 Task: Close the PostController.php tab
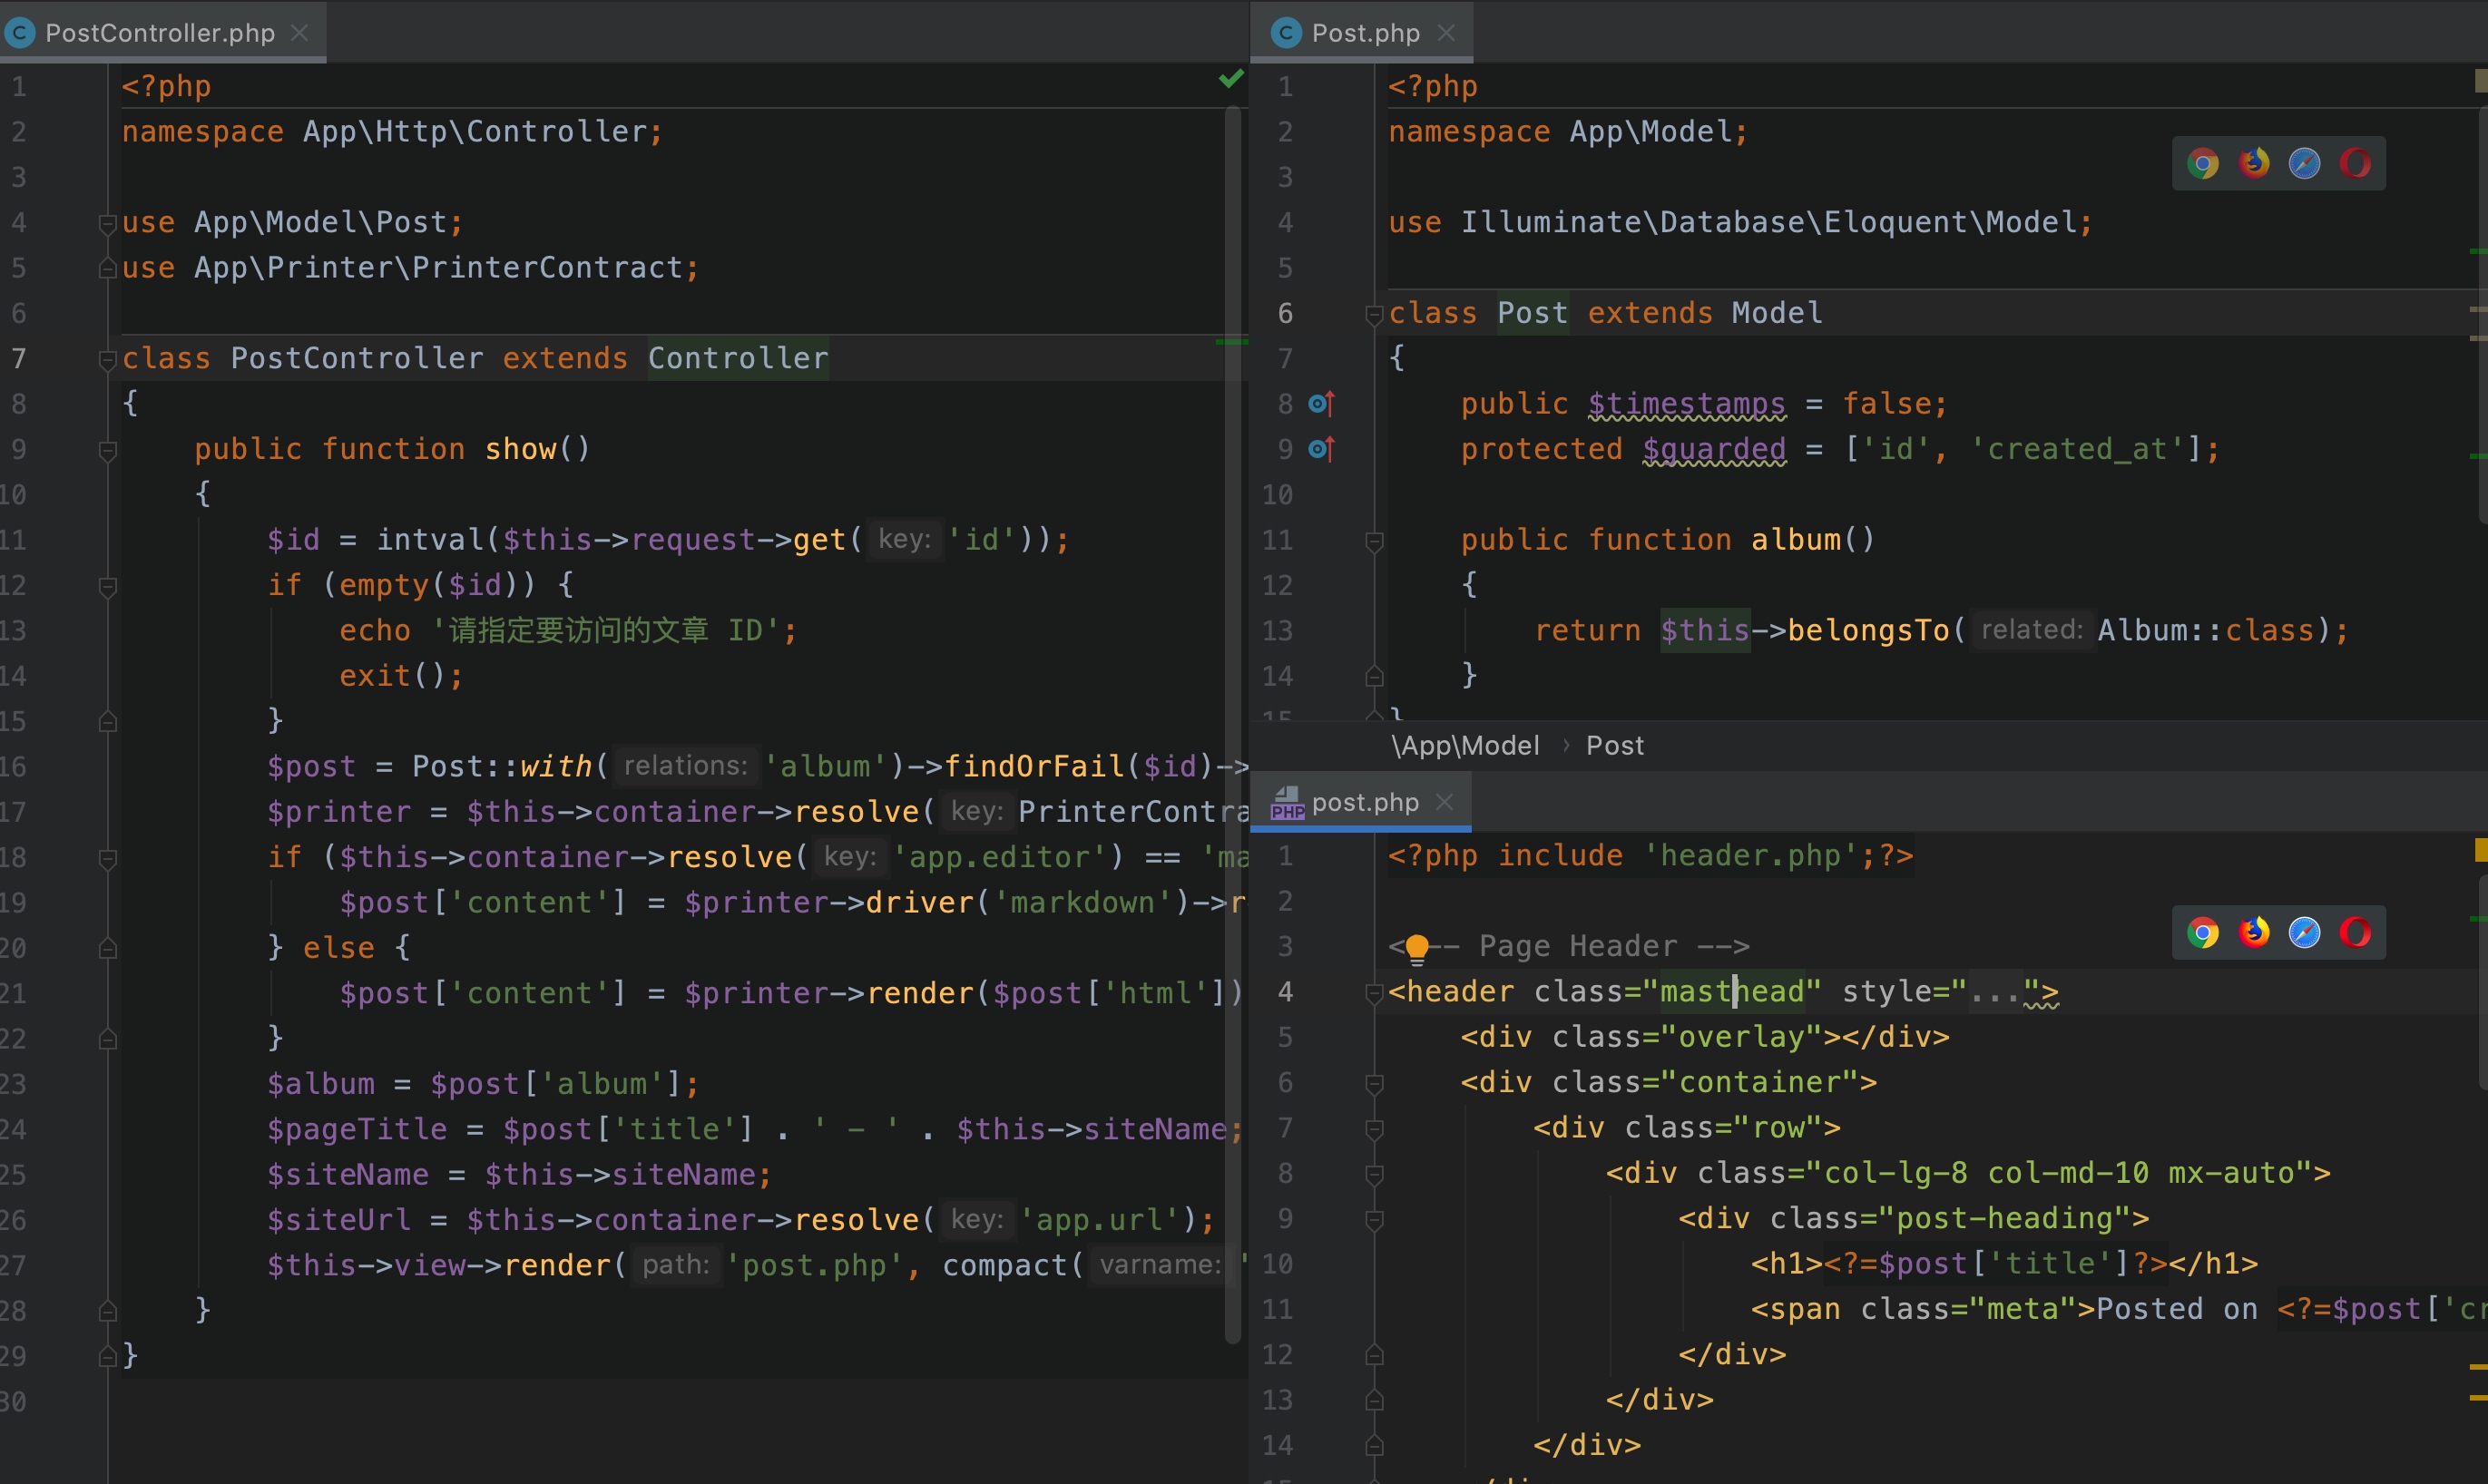[x=299, y=33]
